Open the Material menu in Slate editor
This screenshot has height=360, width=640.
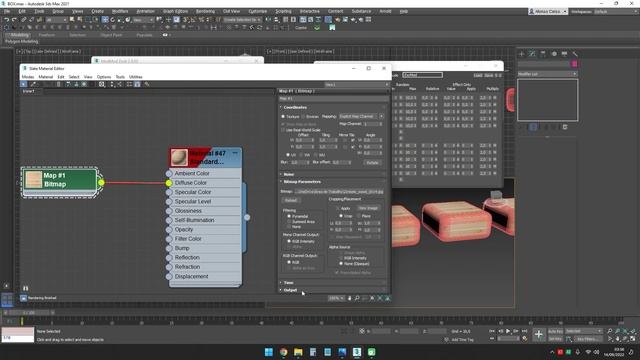point(46,77)
